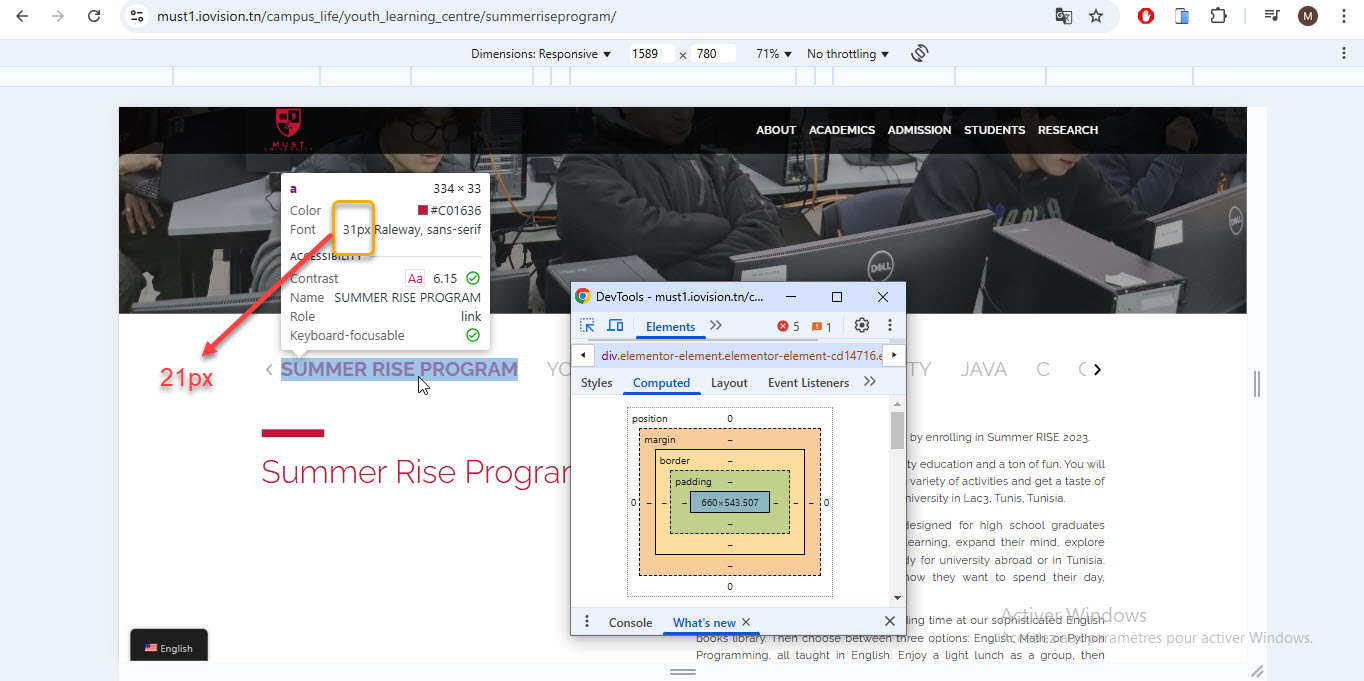Edit the viewport height field 780

click(714, 54)
